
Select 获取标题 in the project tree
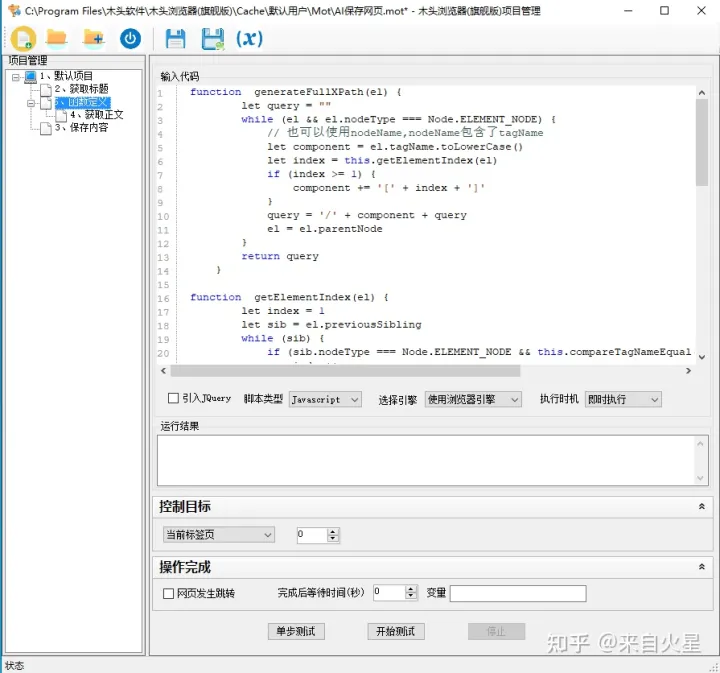(x=81, y=89)
